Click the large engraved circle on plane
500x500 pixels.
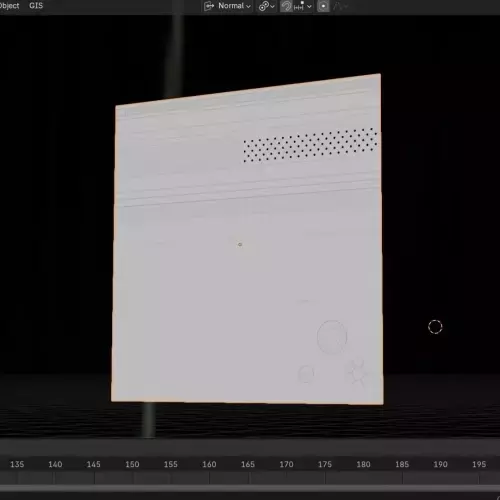(332, 337)
